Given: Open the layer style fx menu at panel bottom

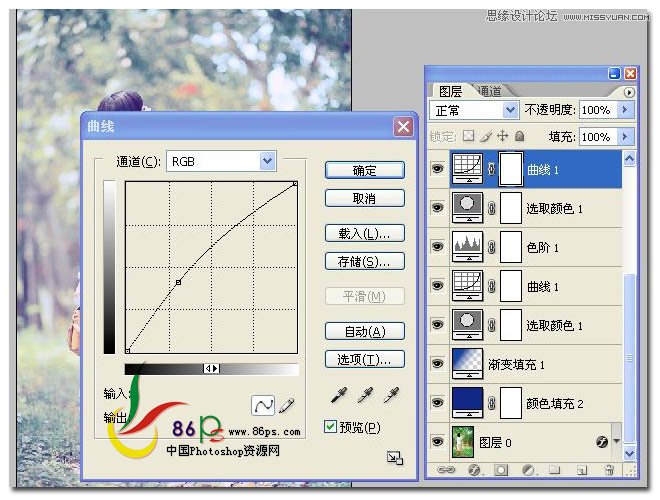Looking at the screenshot, I should tap(474, 470).
